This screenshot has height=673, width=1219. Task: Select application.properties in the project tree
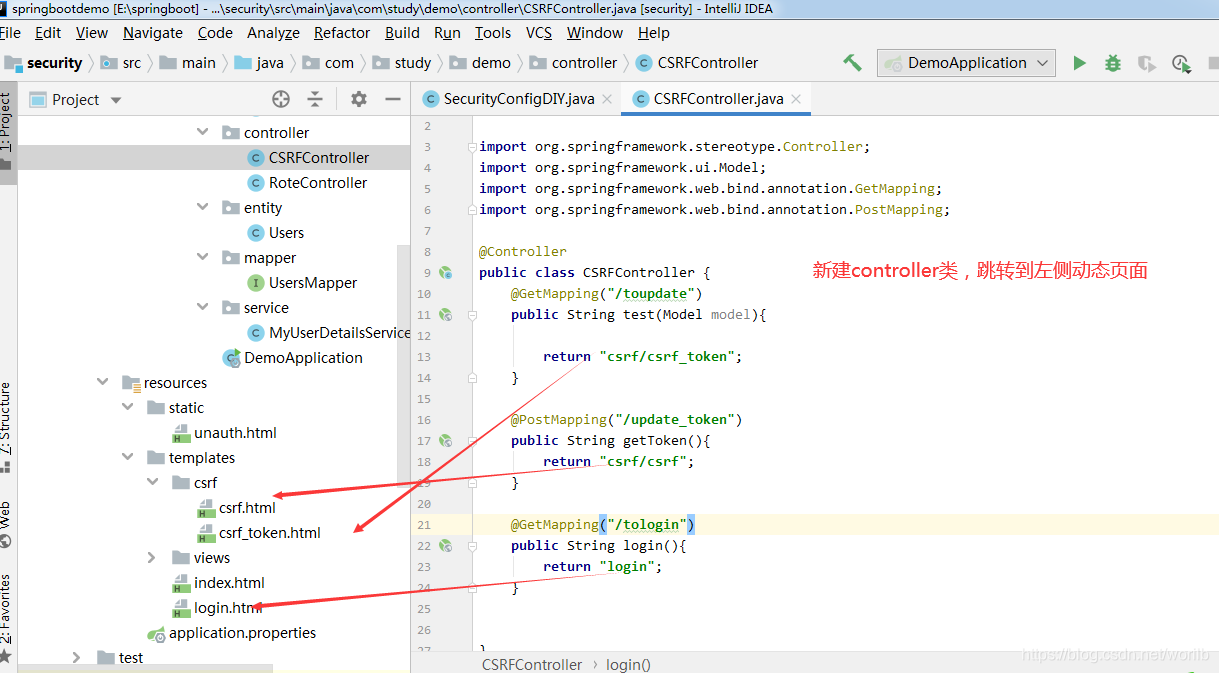(x=242, y=632)
